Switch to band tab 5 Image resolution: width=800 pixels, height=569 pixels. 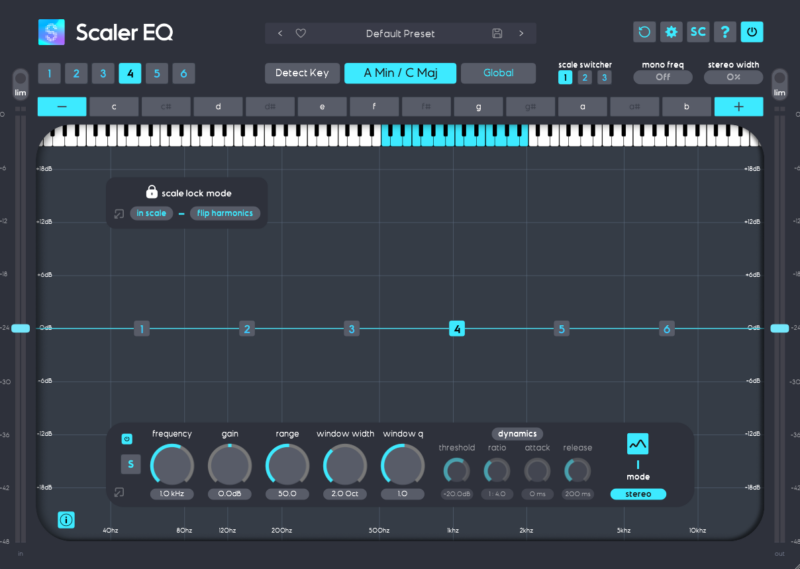156,73
